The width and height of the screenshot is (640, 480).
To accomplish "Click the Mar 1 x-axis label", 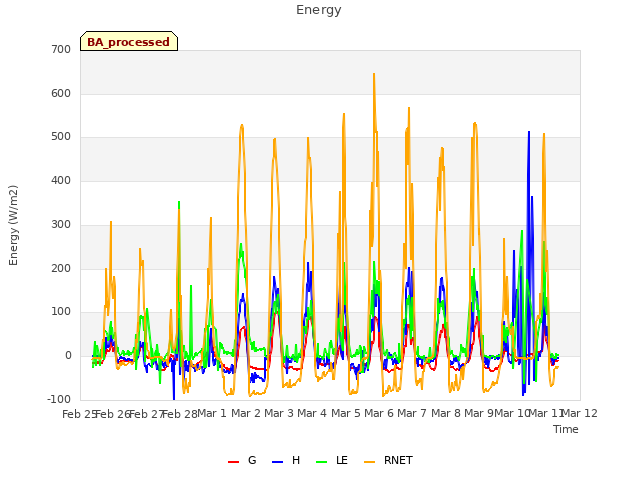I will click(212, 414).
